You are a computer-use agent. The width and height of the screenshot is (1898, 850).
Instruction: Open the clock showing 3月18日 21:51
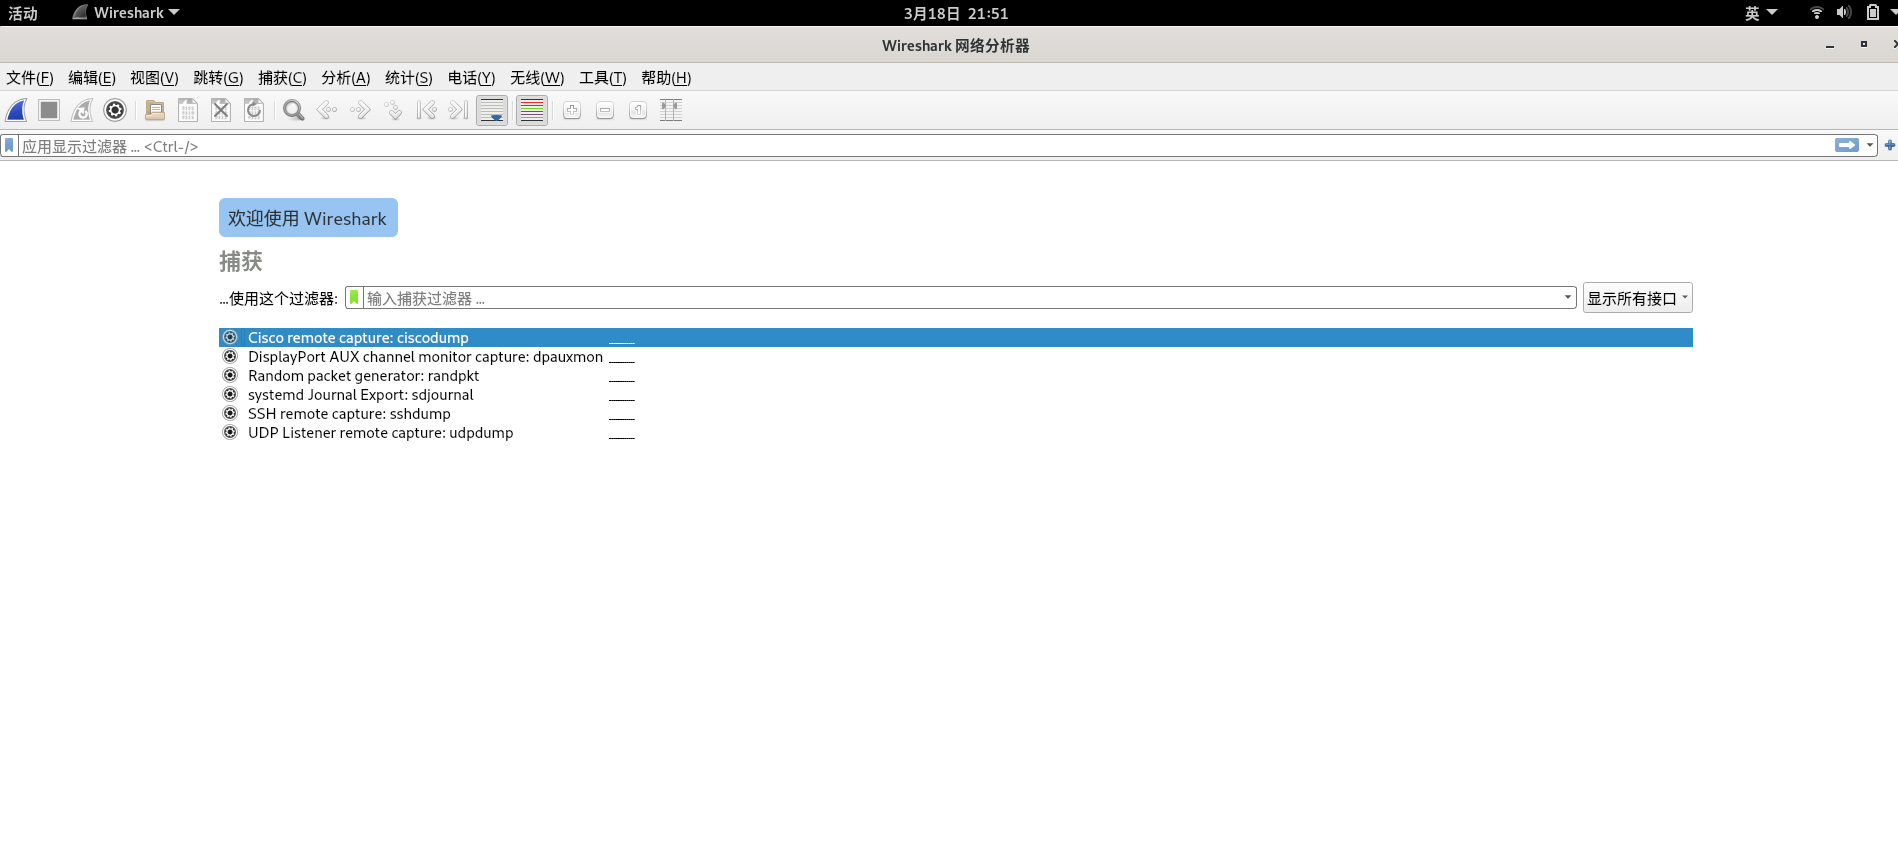coord(956,13)
